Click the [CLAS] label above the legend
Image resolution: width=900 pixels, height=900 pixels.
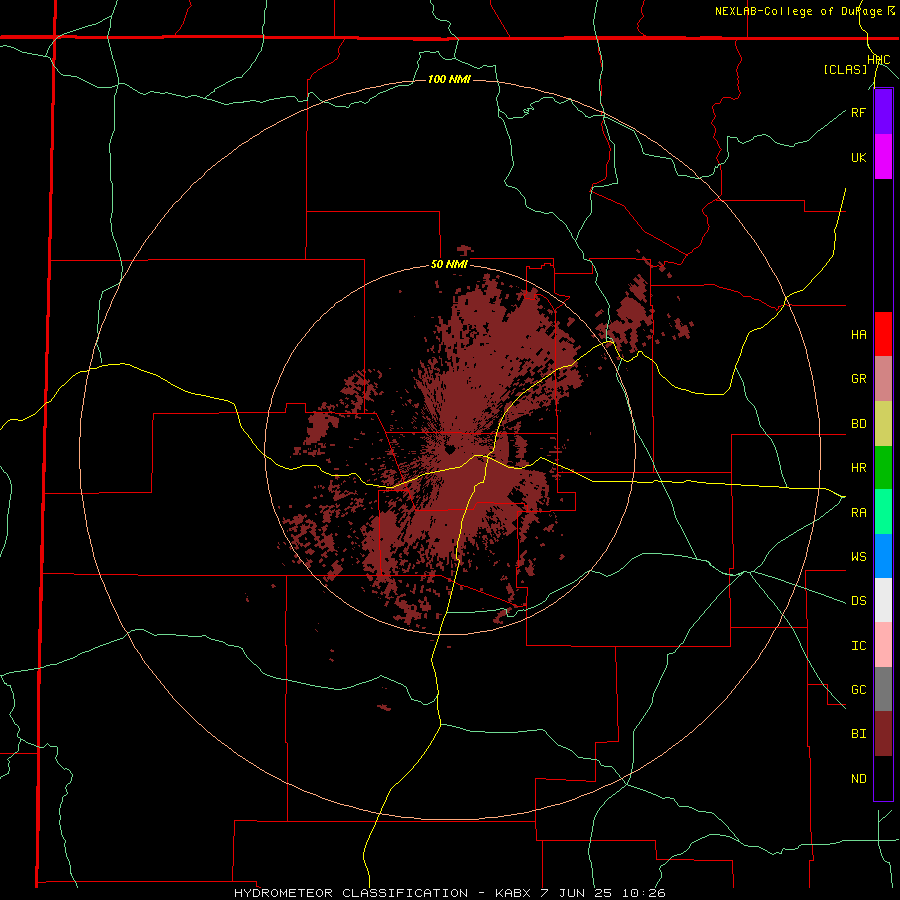point(845,69)
